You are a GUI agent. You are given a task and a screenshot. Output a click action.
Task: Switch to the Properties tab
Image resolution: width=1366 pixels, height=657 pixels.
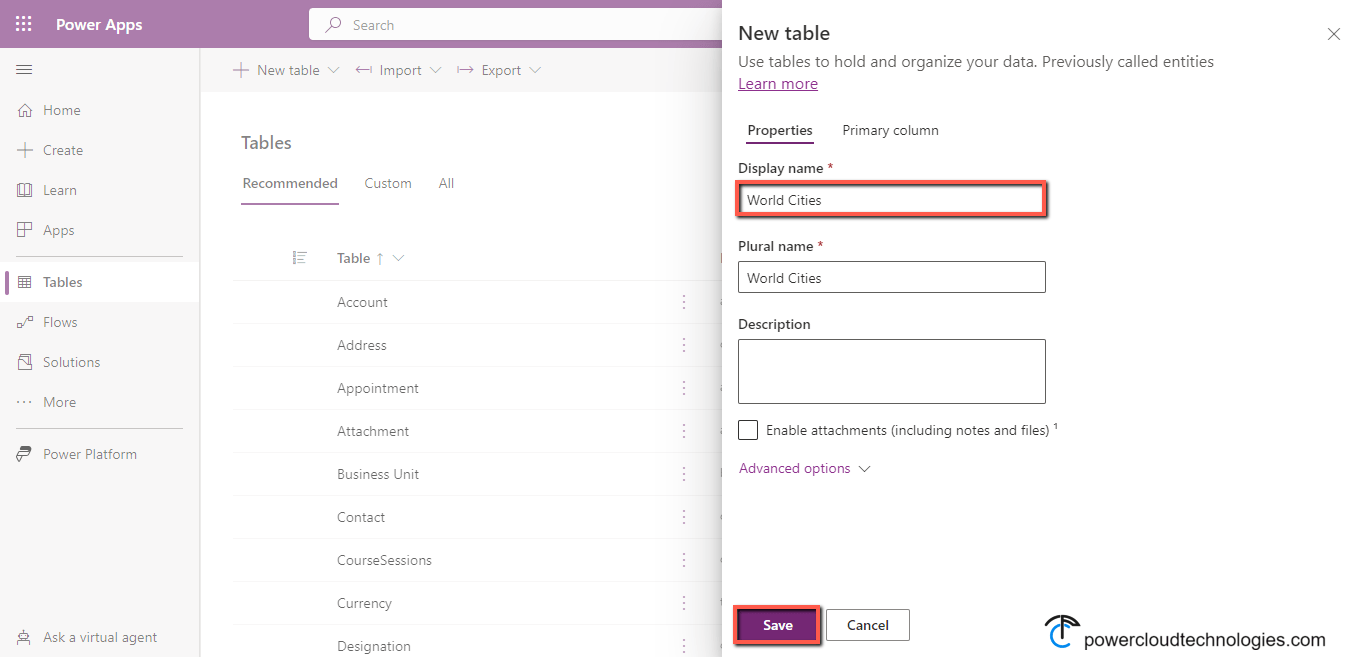[x=780, y=130]
